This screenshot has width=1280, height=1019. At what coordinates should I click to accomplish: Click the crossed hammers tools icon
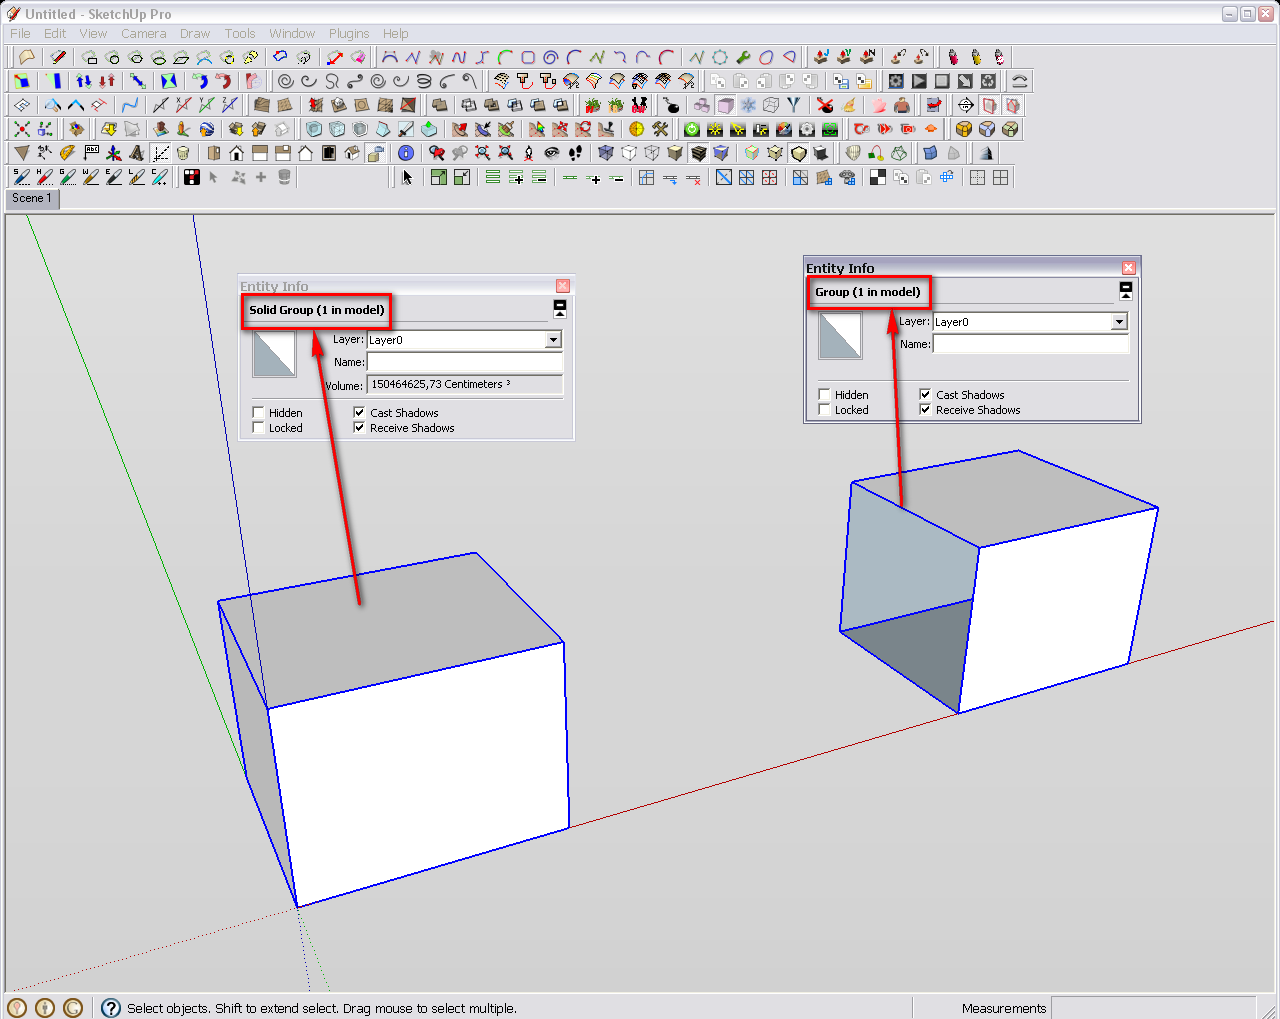[660, 129]
